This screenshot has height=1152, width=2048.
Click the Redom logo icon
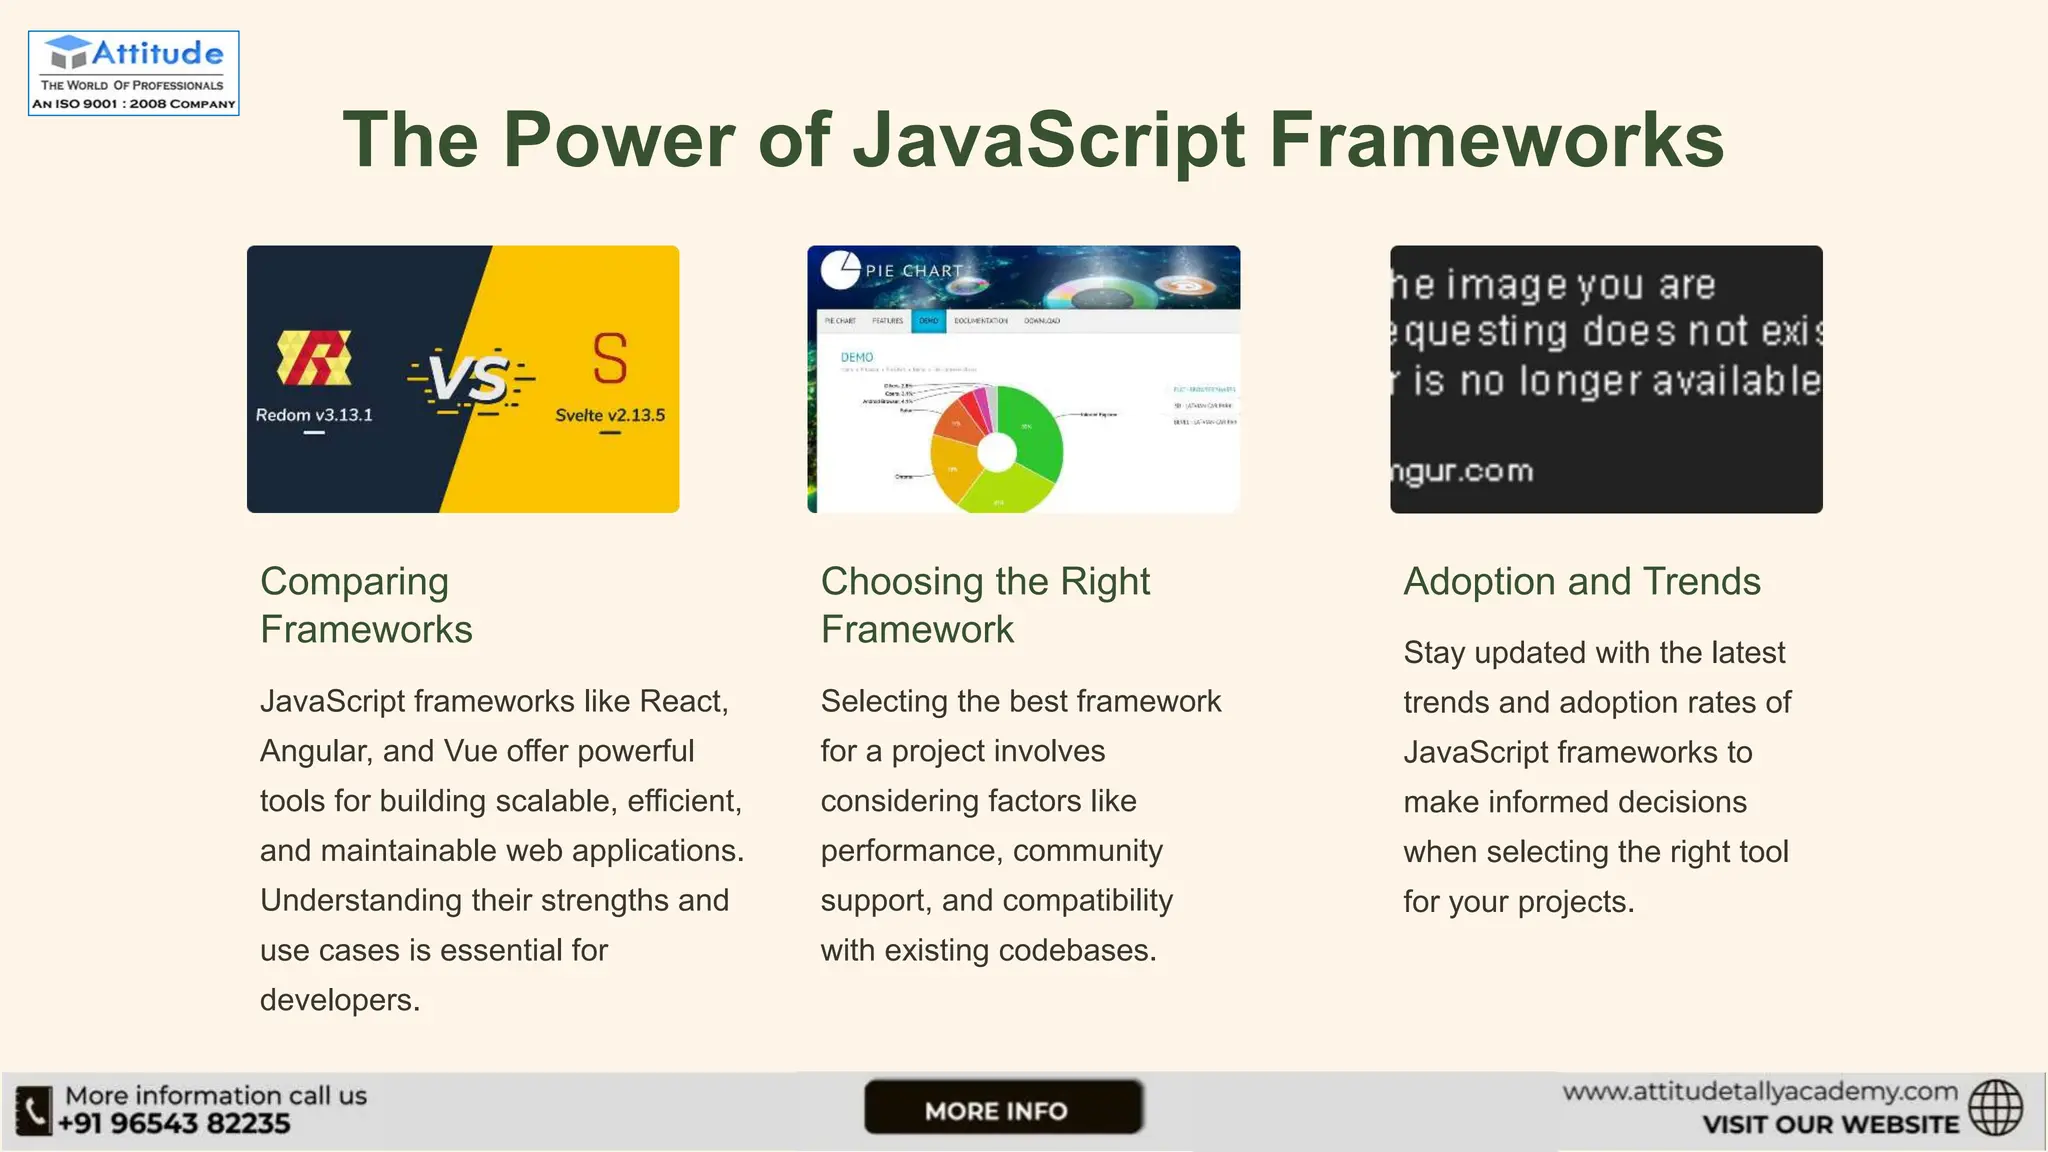(x=314, y=358)
